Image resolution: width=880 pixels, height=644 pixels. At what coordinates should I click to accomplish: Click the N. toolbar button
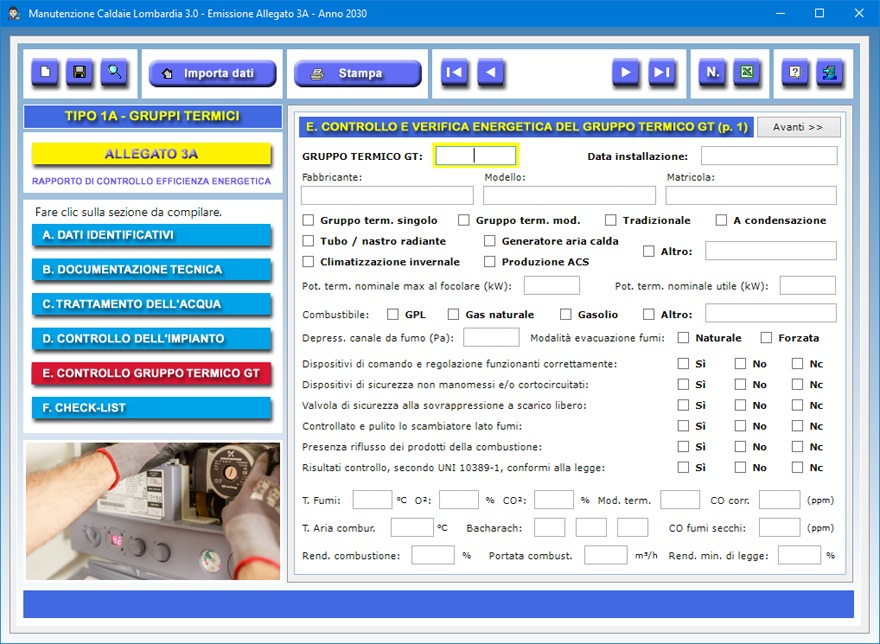click(712, 72)
